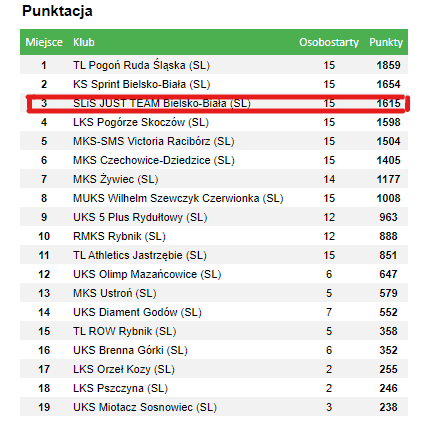Select UKS 5 Plus Rydułtowy club
Viewport: 437px width, 437px height.
tap(140, 217)
